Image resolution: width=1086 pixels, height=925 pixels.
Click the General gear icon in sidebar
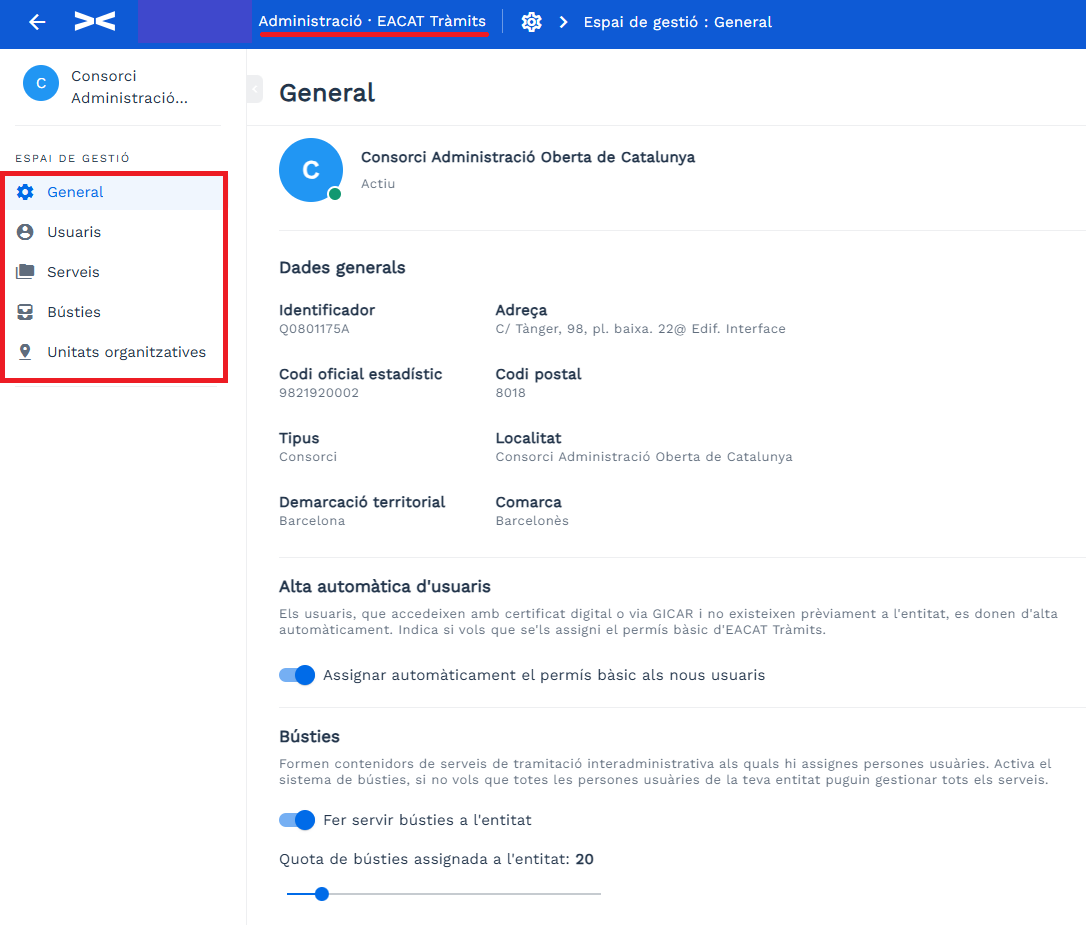(x=25, y=192)
